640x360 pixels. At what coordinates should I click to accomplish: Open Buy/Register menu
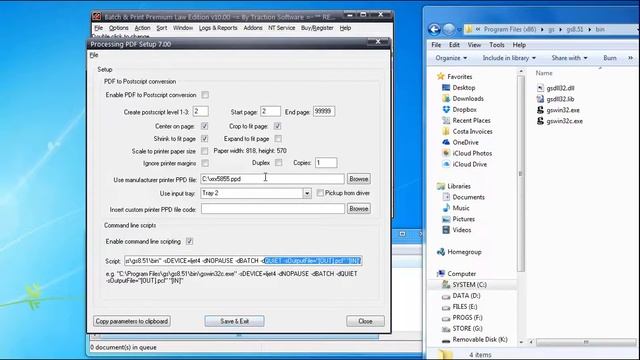click(317, 28)
